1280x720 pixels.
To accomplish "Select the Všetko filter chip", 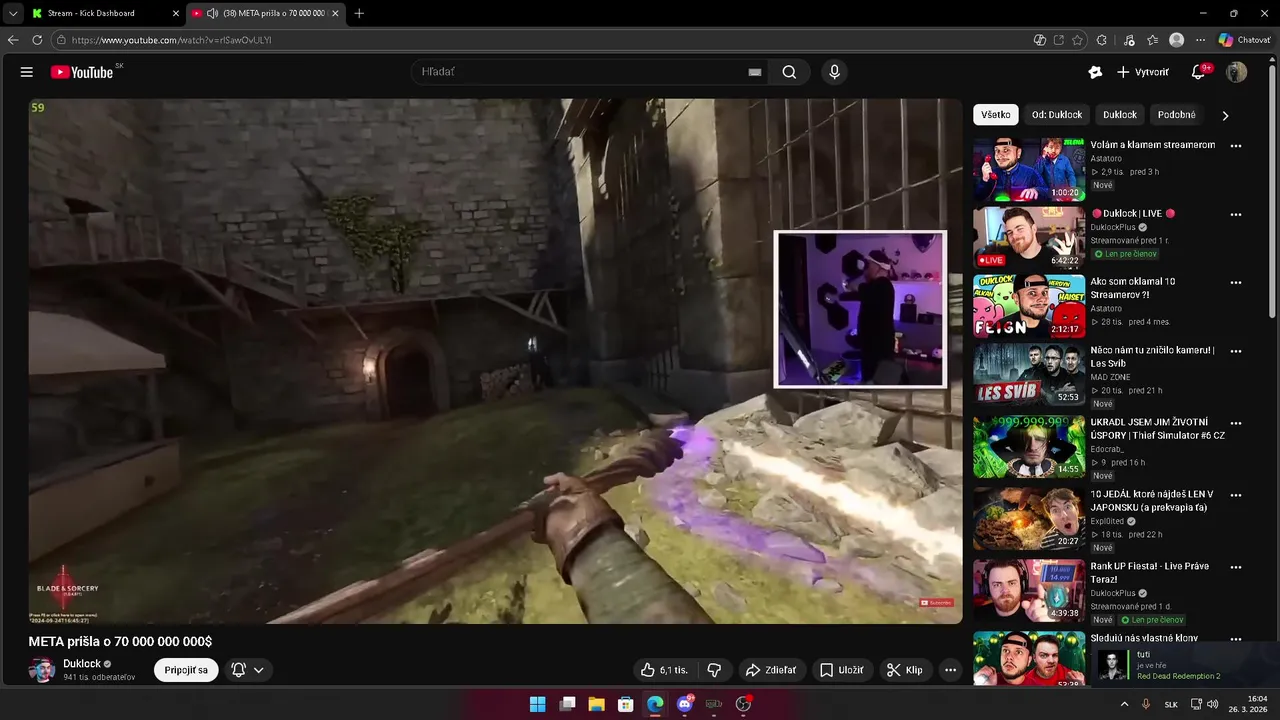I will [995, 115].
